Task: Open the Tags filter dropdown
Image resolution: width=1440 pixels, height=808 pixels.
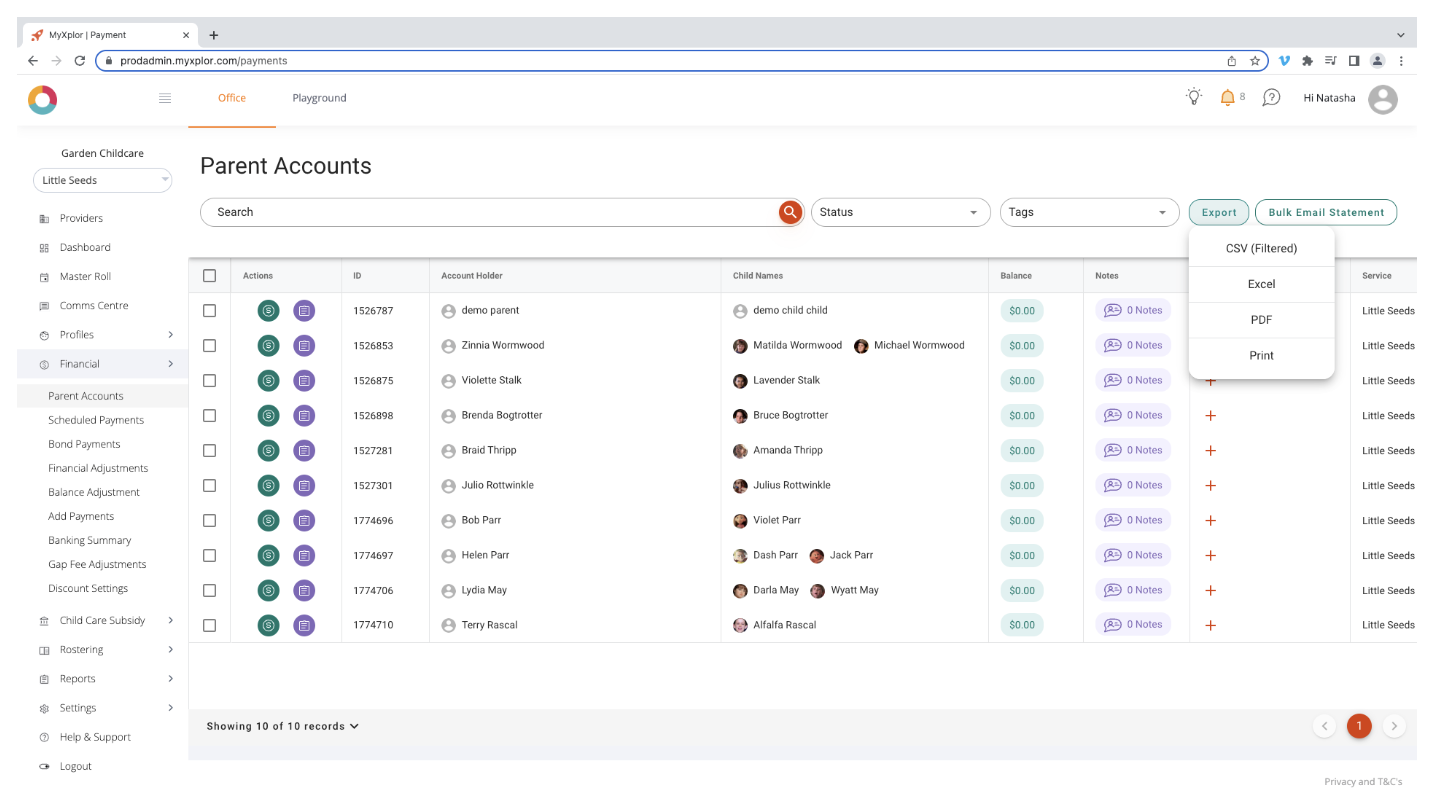Action: click(1089, 211)
